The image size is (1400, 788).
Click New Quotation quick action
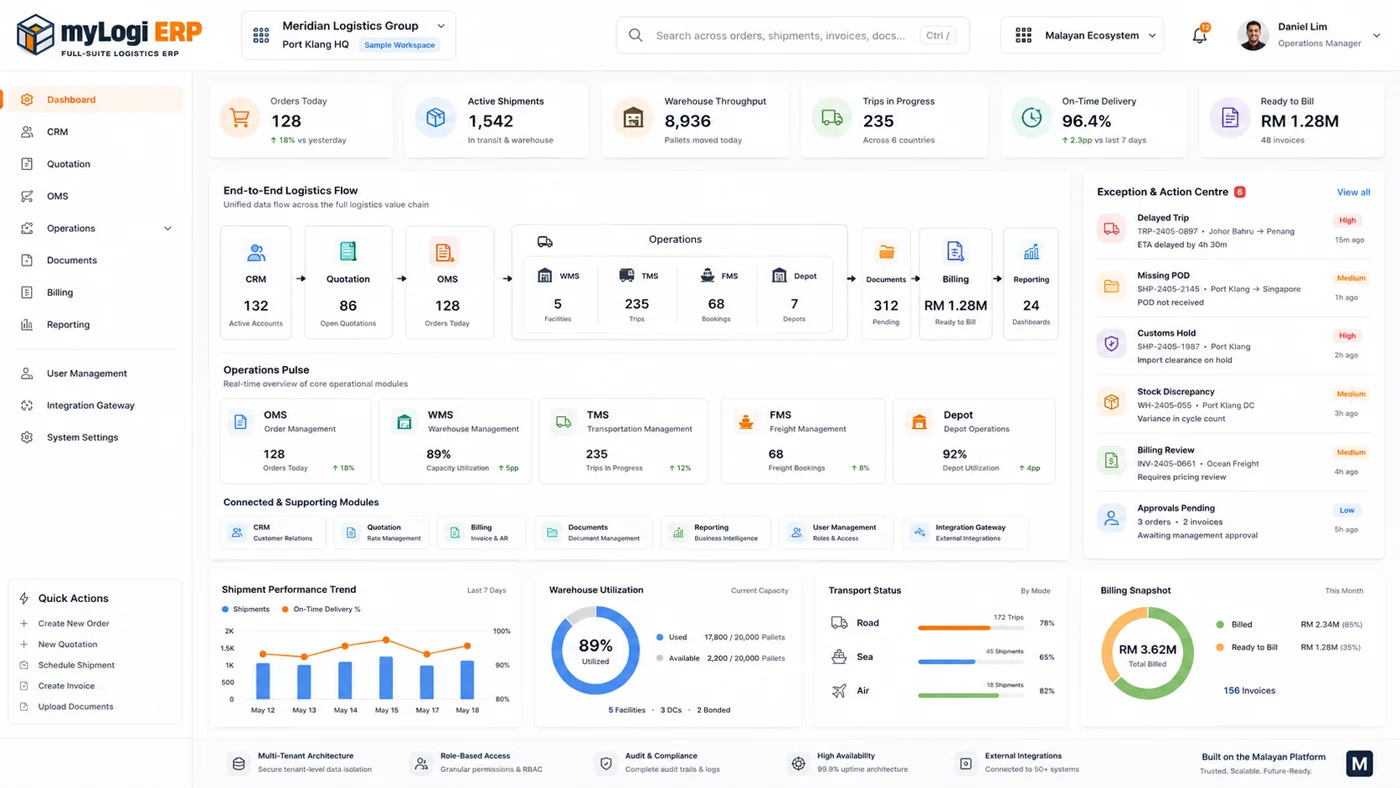coord(67,644)
